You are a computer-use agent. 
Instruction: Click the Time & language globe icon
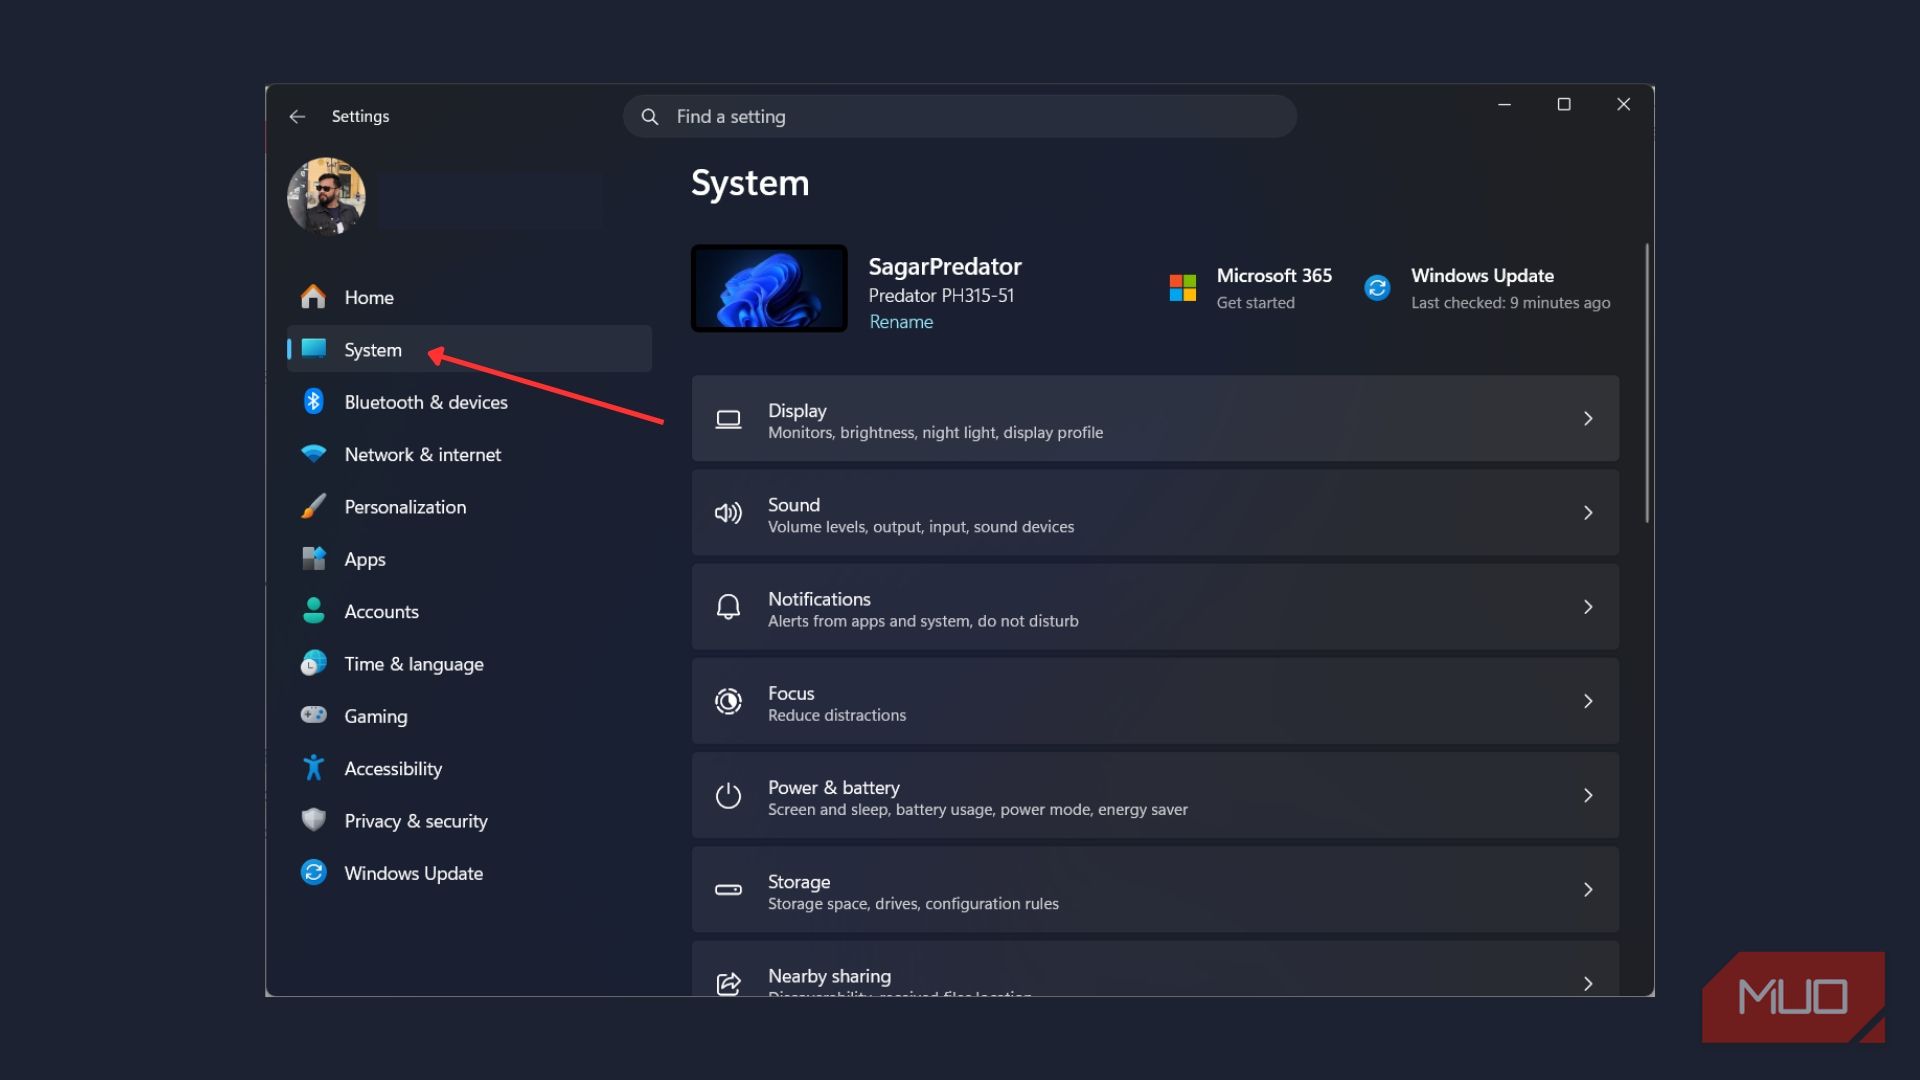(x=313, y=663)
